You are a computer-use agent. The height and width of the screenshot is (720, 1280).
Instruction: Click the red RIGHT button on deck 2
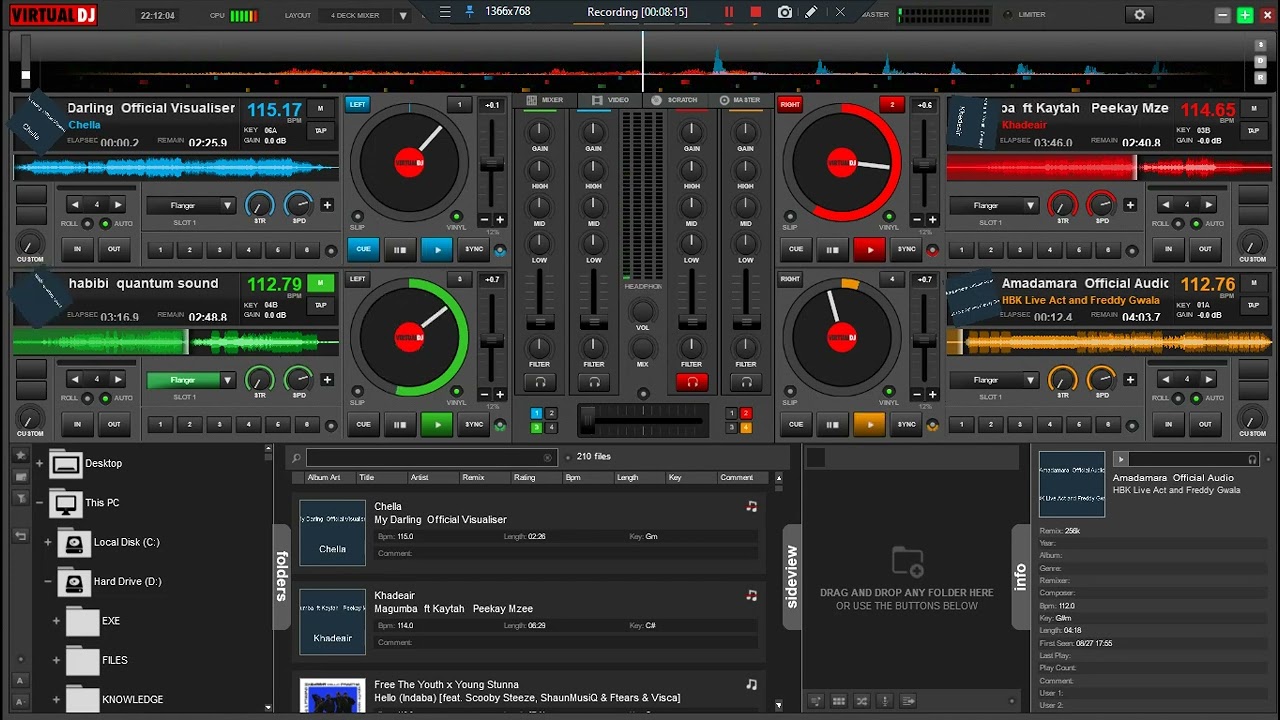[x=790, y=104]
